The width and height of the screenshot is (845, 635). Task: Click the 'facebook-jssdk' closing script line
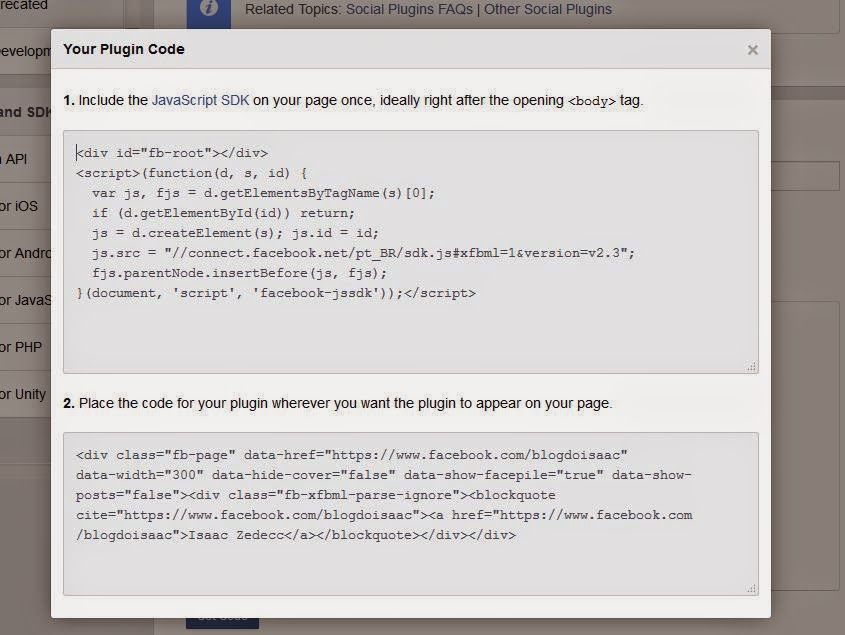click(276, 293)
